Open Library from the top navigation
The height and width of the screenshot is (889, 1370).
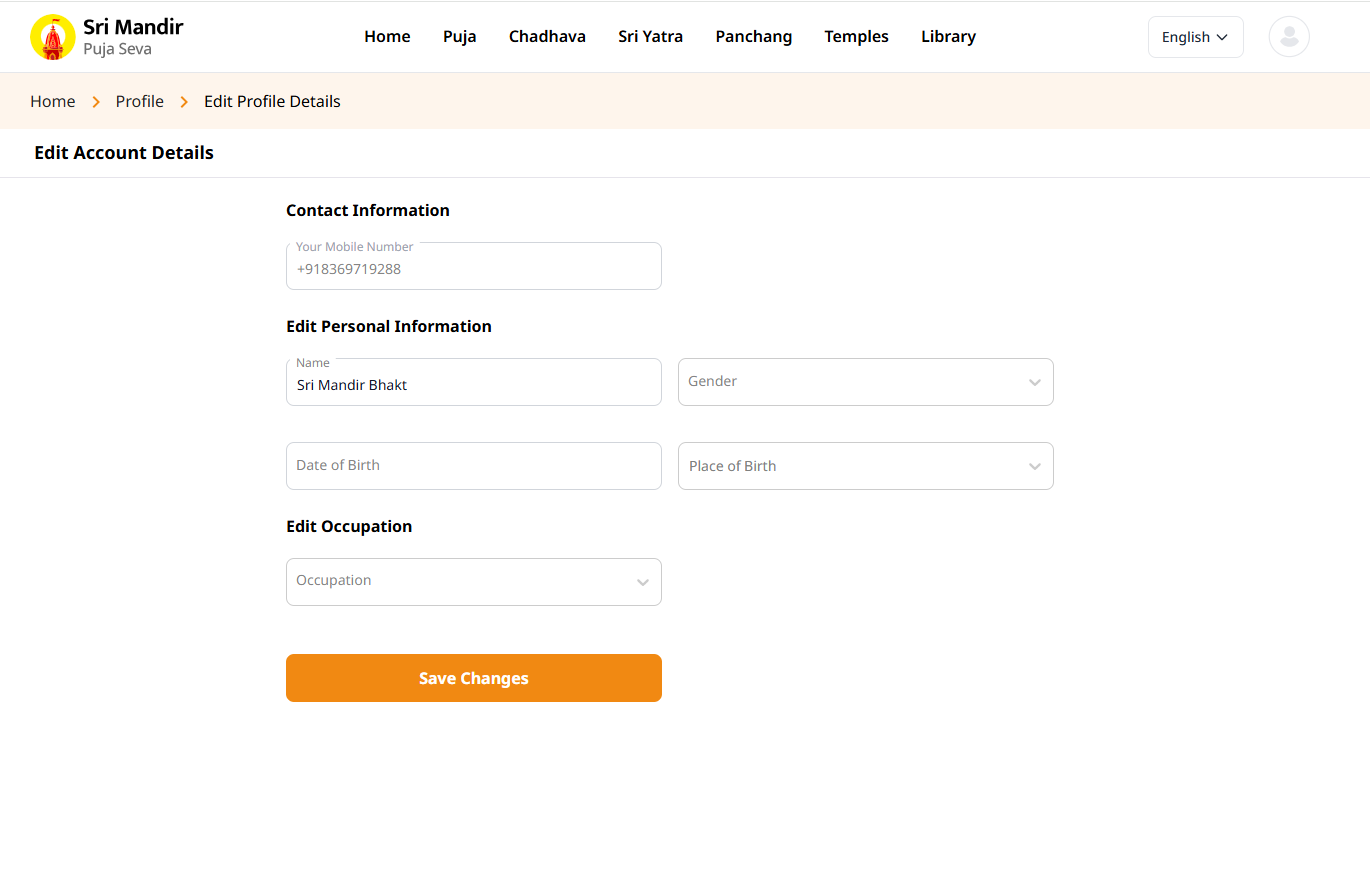947,37
